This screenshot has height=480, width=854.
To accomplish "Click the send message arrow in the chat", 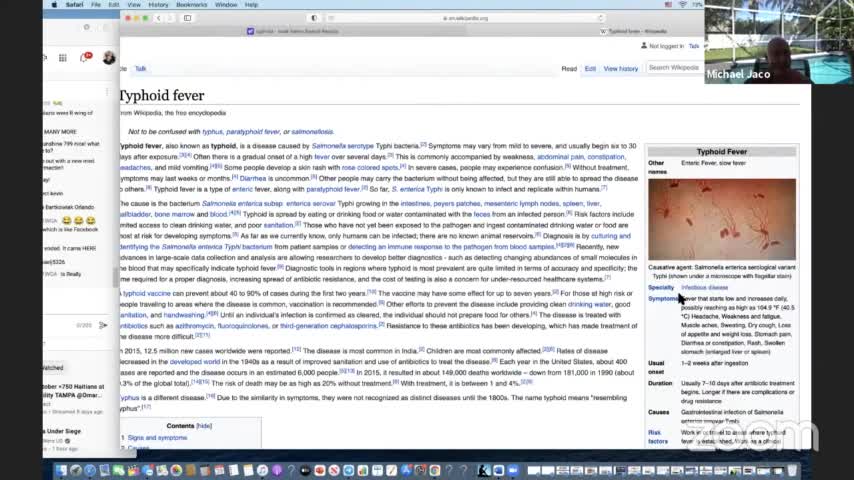I will (103, 325).
